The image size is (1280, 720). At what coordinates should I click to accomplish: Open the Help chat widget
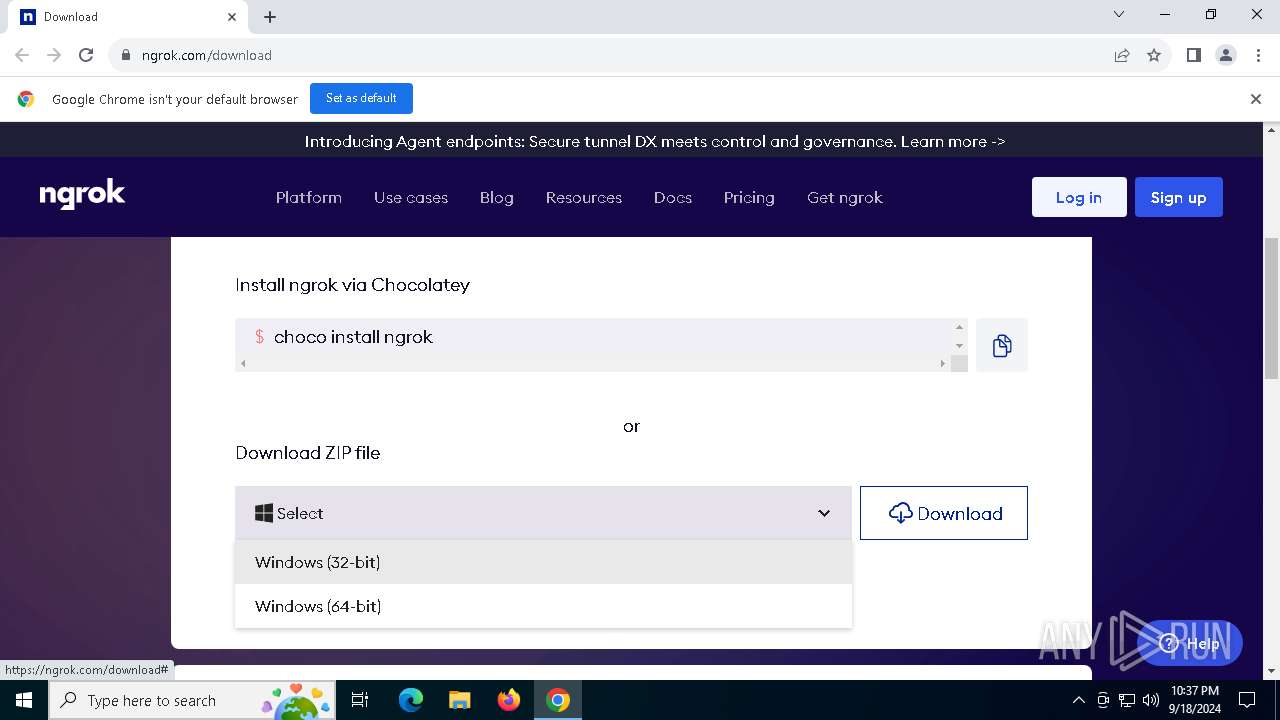(x=1190, y=643)
